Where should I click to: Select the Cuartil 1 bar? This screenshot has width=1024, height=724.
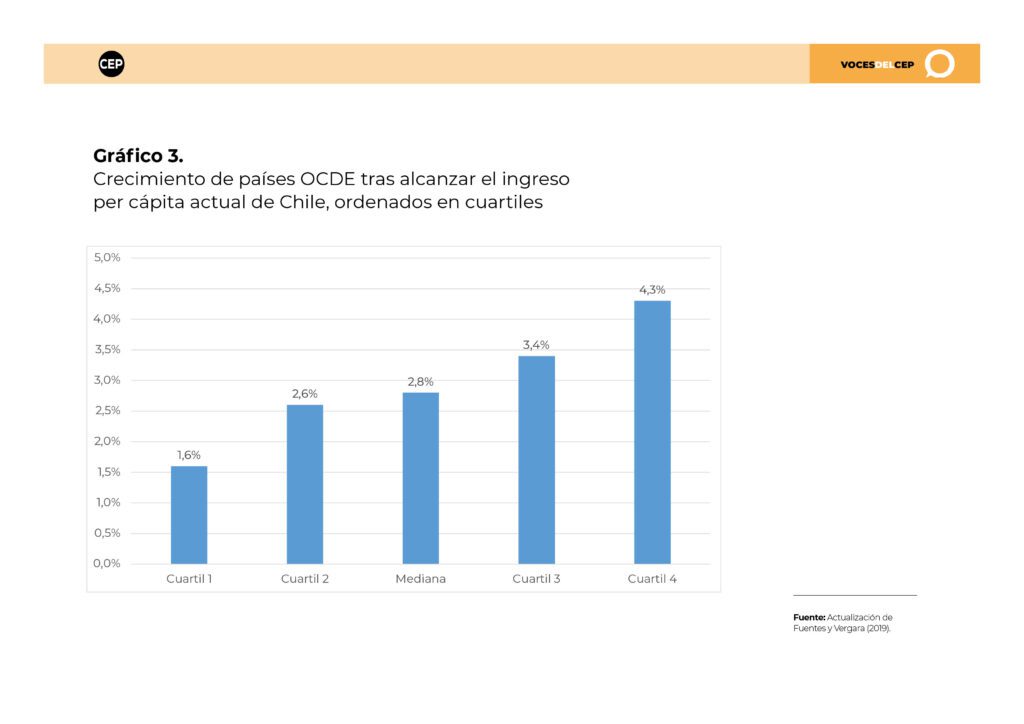[189, 514]
